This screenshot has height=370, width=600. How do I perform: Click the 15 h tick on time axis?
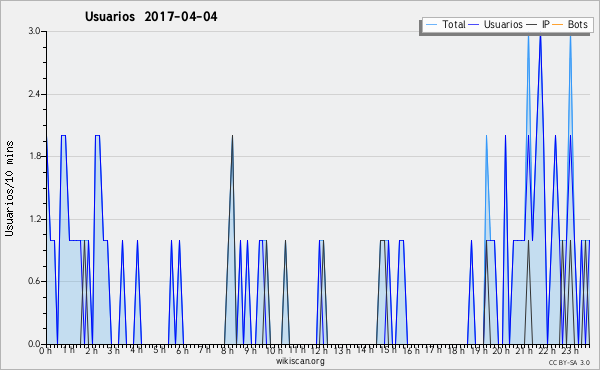tap(387, 350)
